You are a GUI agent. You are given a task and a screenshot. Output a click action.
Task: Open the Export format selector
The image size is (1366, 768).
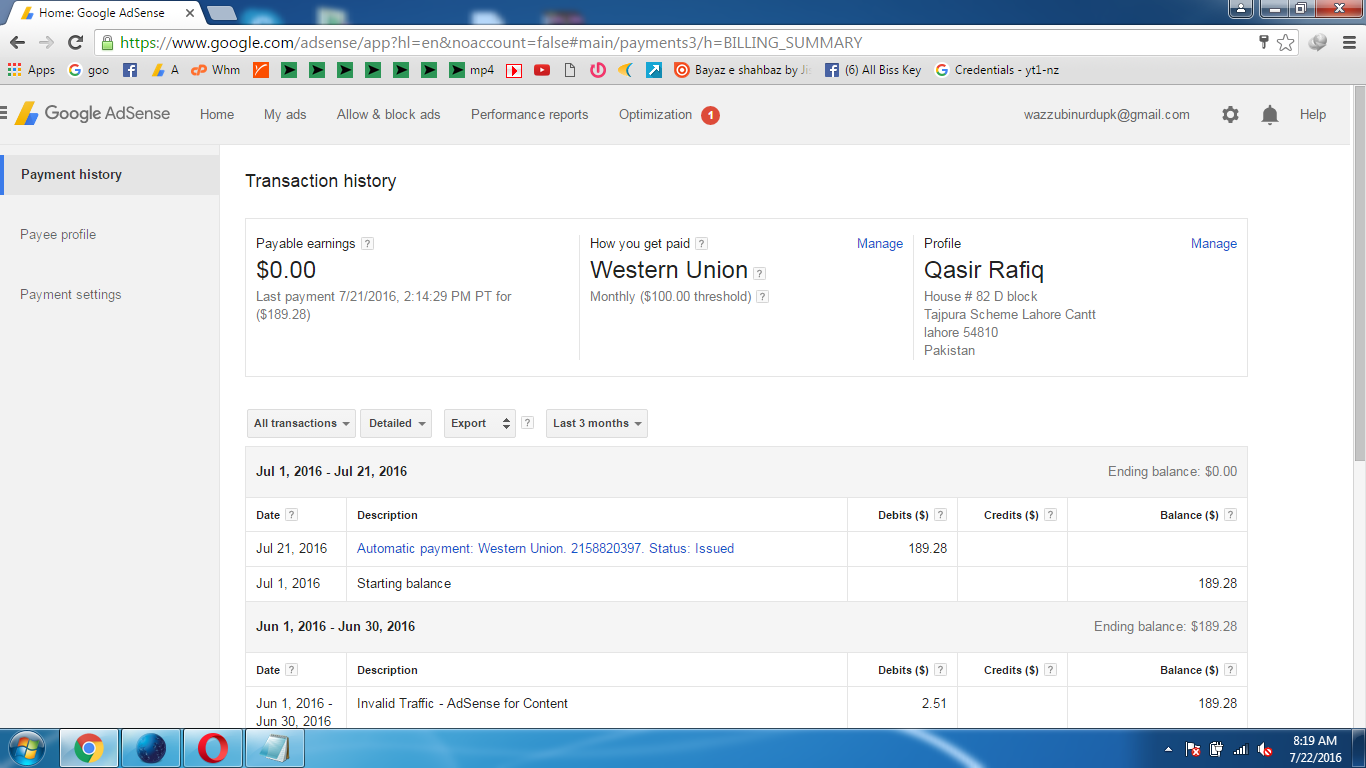click(480, 423)
